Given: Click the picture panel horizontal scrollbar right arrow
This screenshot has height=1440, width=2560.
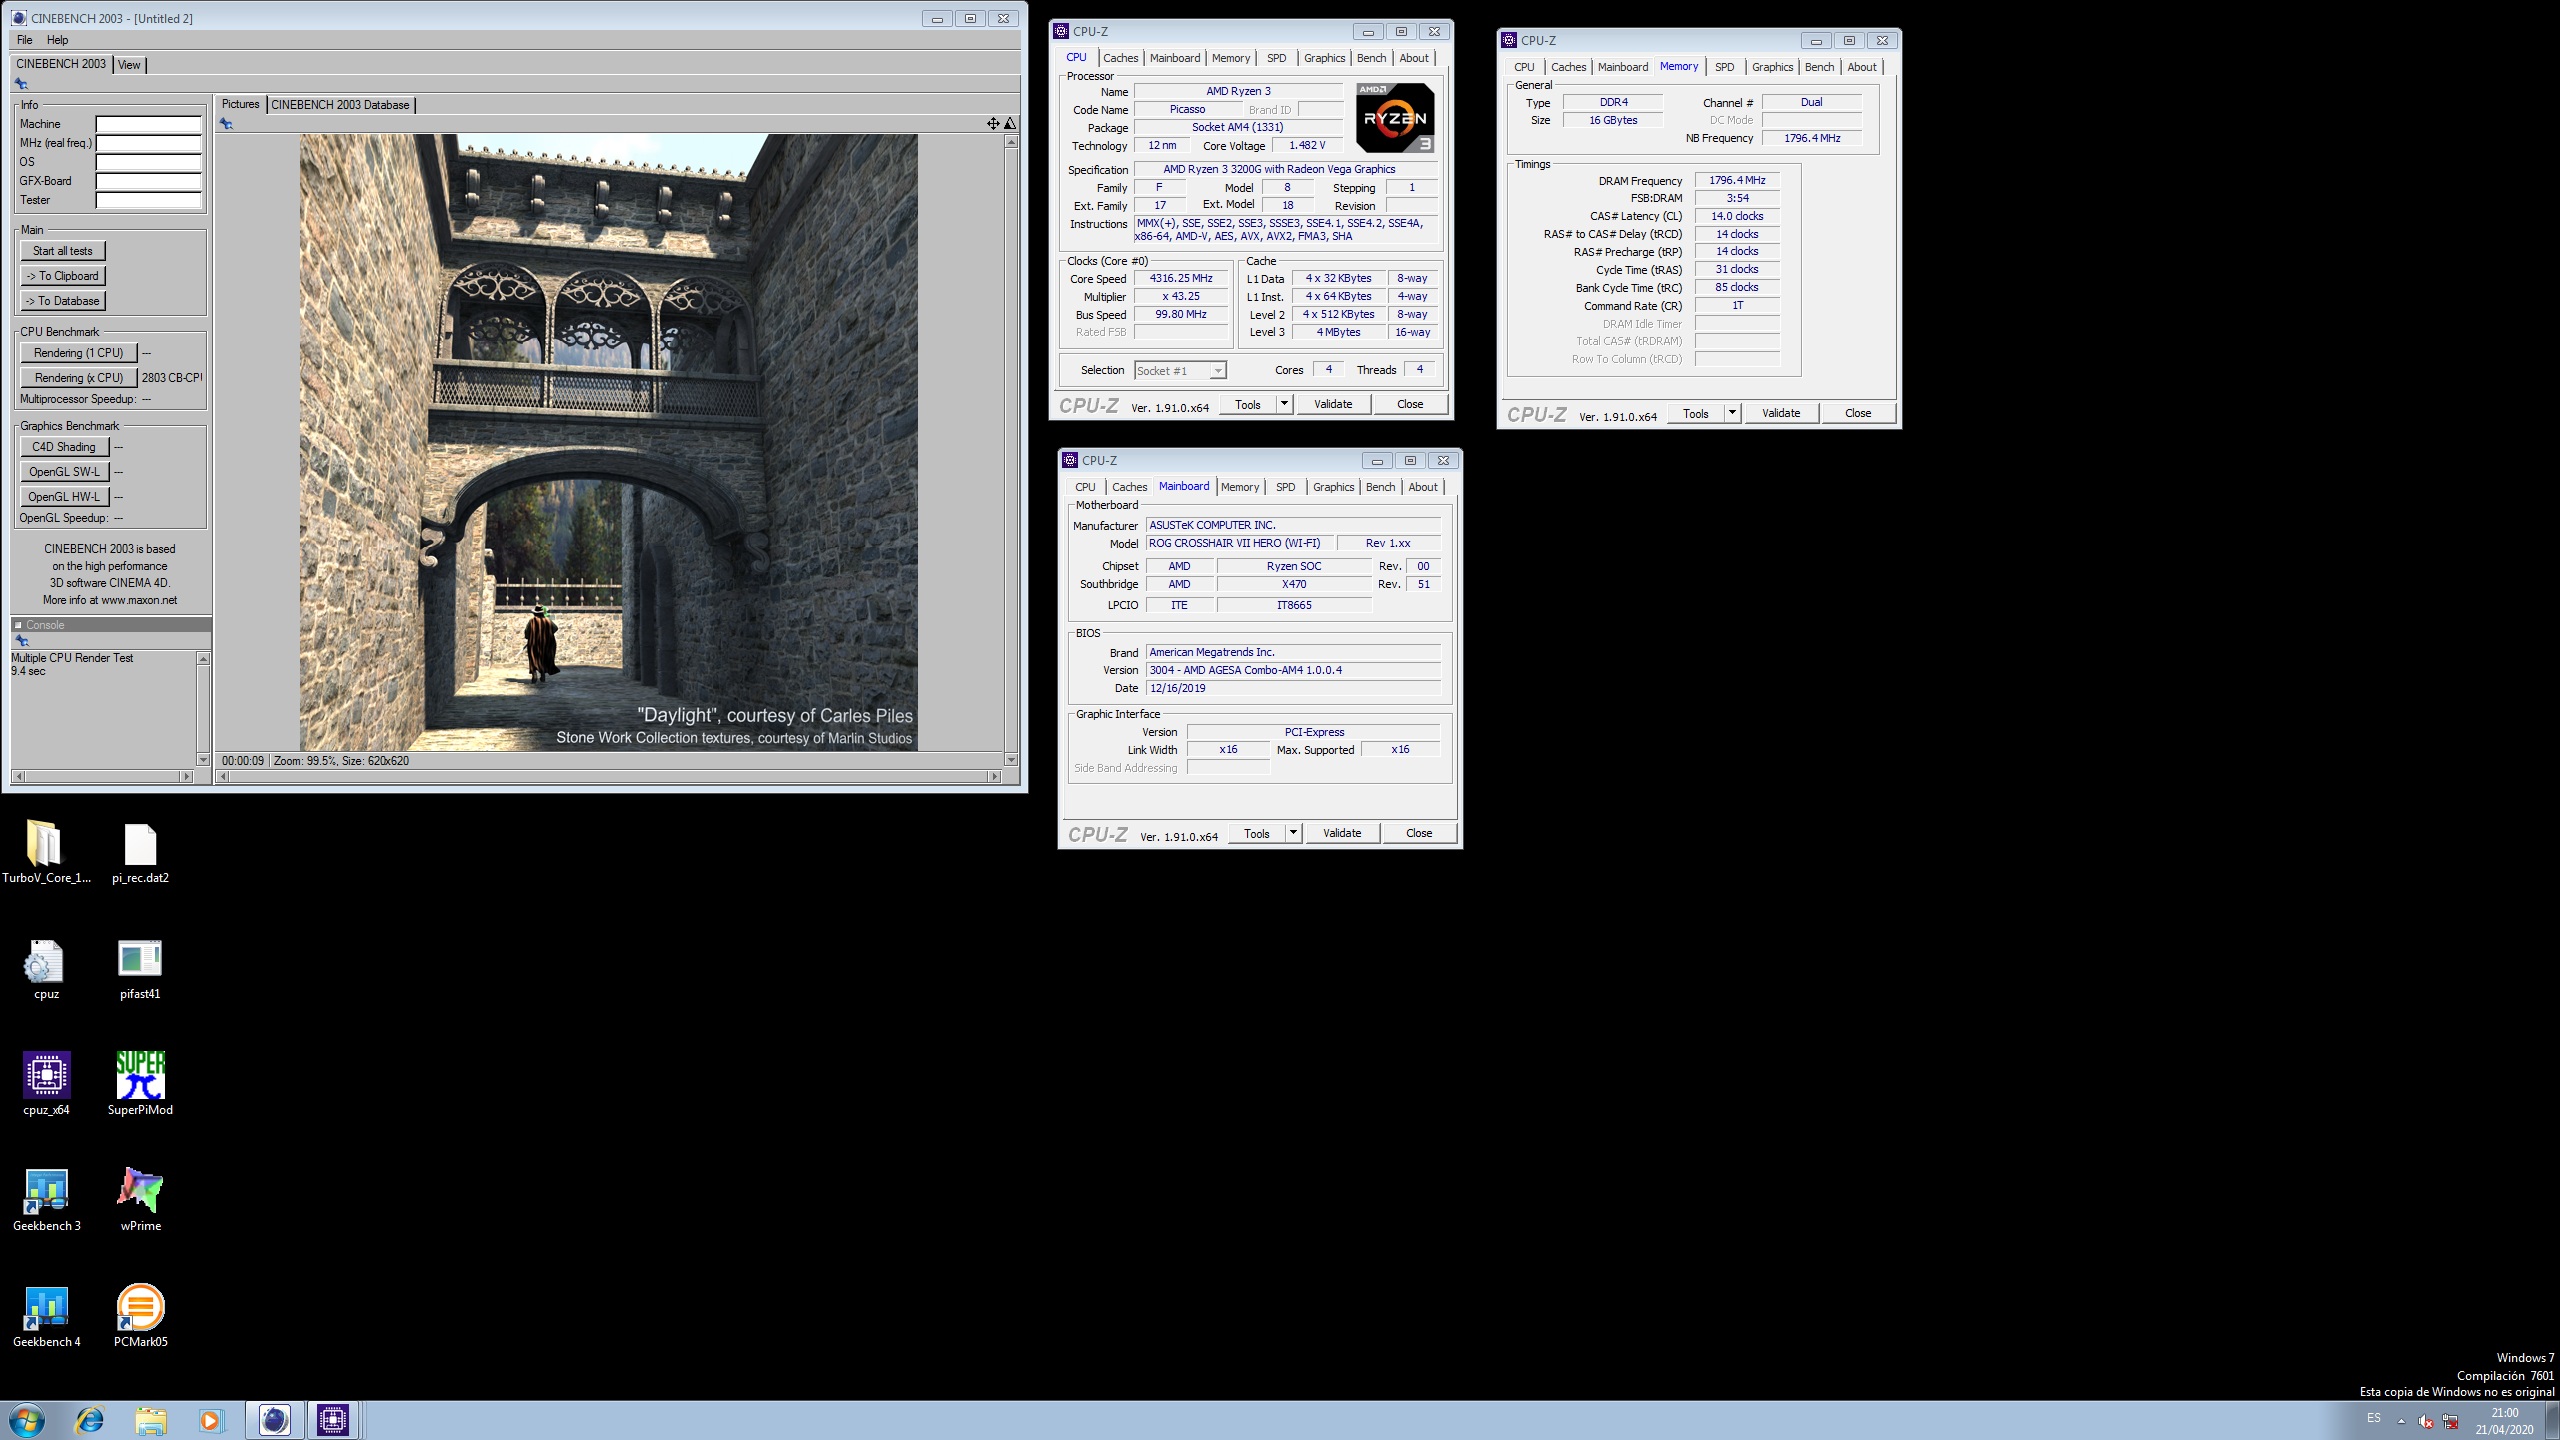Looking at the screenshot, I should pos(994,776).
